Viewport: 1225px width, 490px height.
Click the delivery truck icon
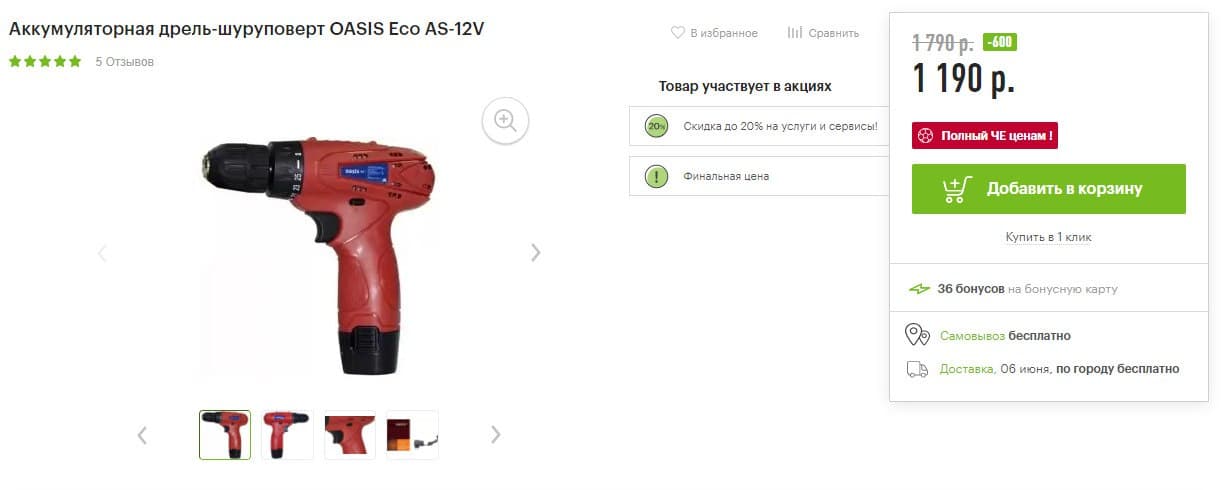[x=917, y=369]
